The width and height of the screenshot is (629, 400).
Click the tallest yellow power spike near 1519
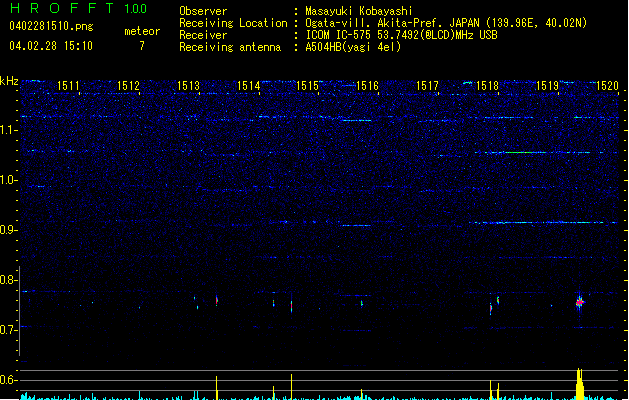pos(579,384)
